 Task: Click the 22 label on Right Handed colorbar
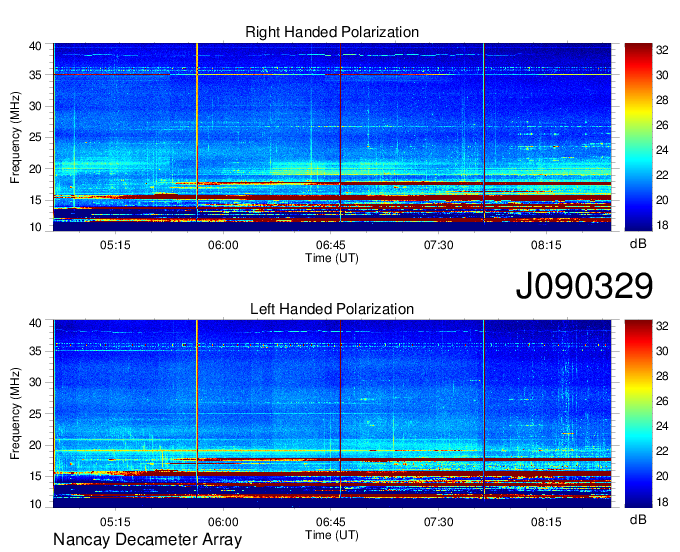click(662, 175)
